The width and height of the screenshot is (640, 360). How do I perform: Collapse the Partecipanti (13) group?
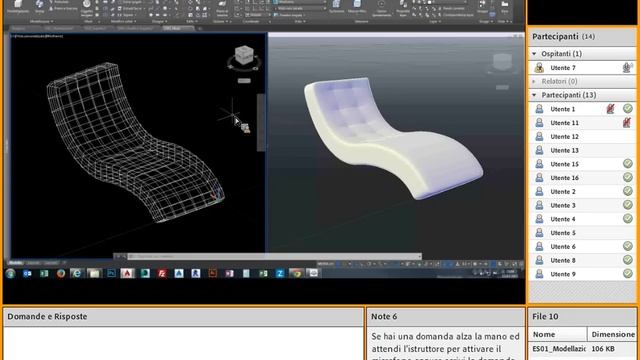click(534, 95)
